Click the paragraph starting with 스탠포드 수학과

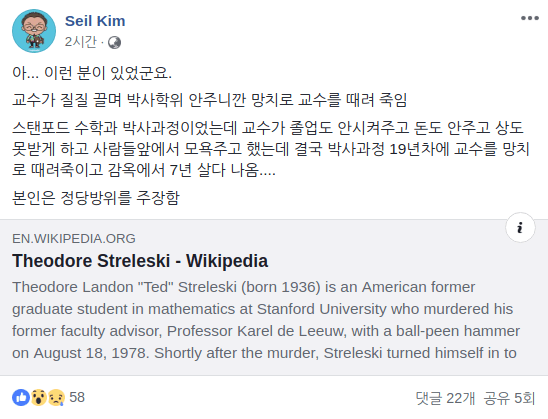271,149
